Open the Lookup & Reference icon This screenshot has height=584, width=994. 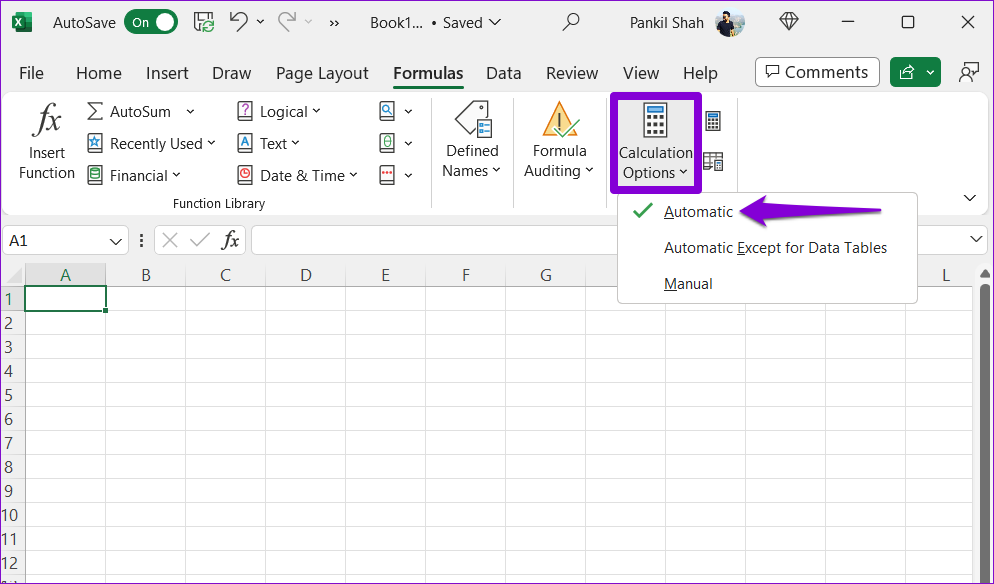pyautogui.click(x=385, y=111)
